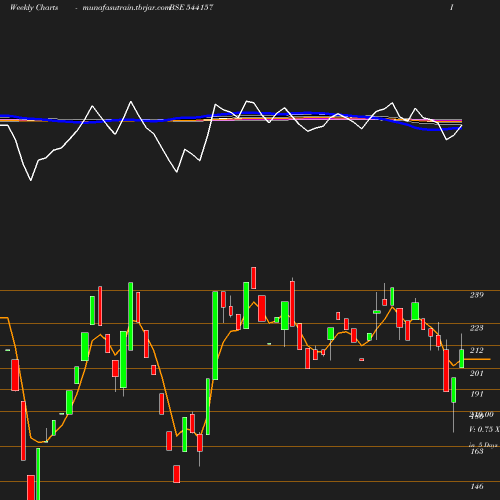This screenshot has height=500, width=500.
Task: Select the 223 price level label
Action: (x=477, y=328)
